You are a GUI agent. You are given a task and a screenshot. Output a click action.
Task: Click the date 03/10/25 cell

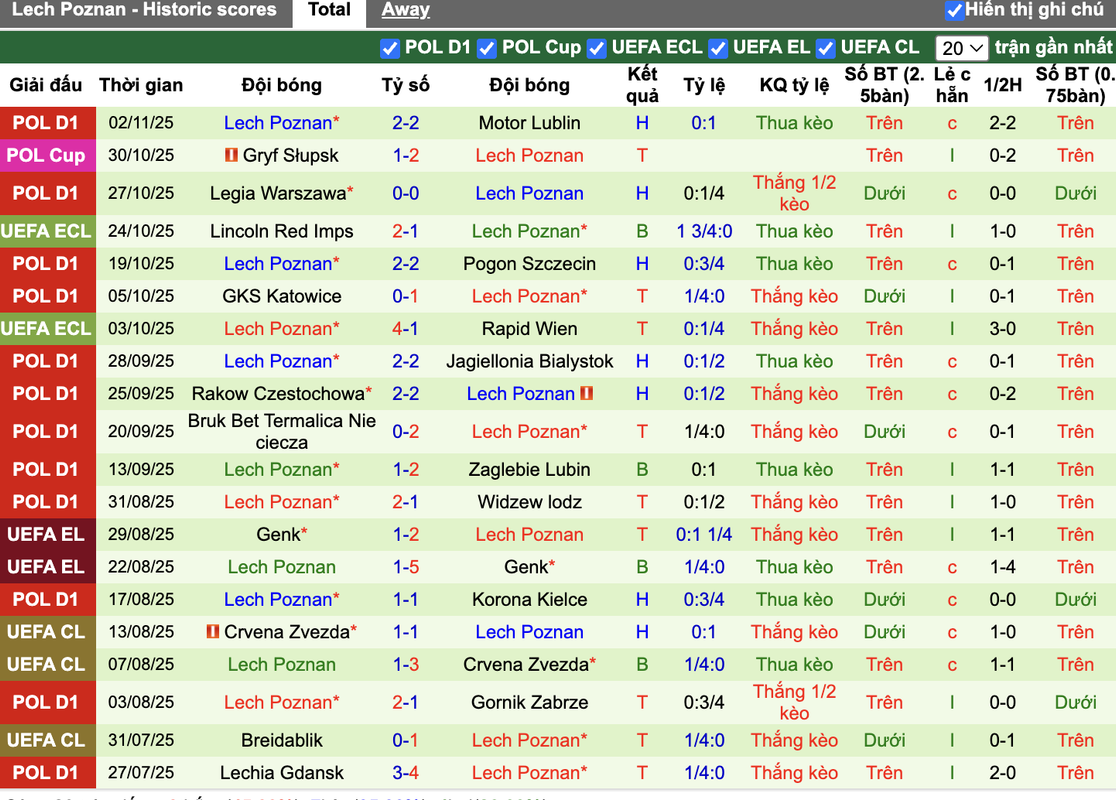pos(141,329)
